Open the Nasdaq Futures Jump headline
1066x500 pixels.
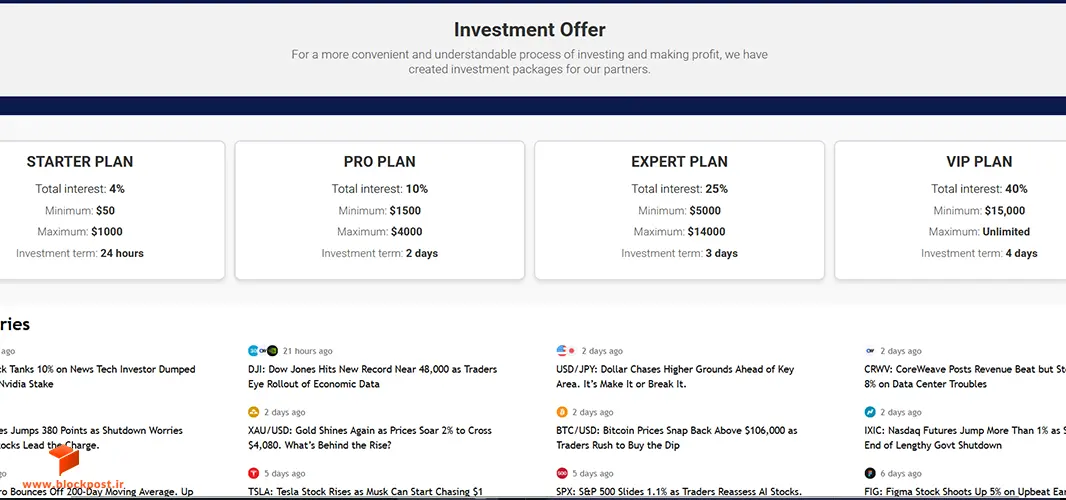(965, 438)
